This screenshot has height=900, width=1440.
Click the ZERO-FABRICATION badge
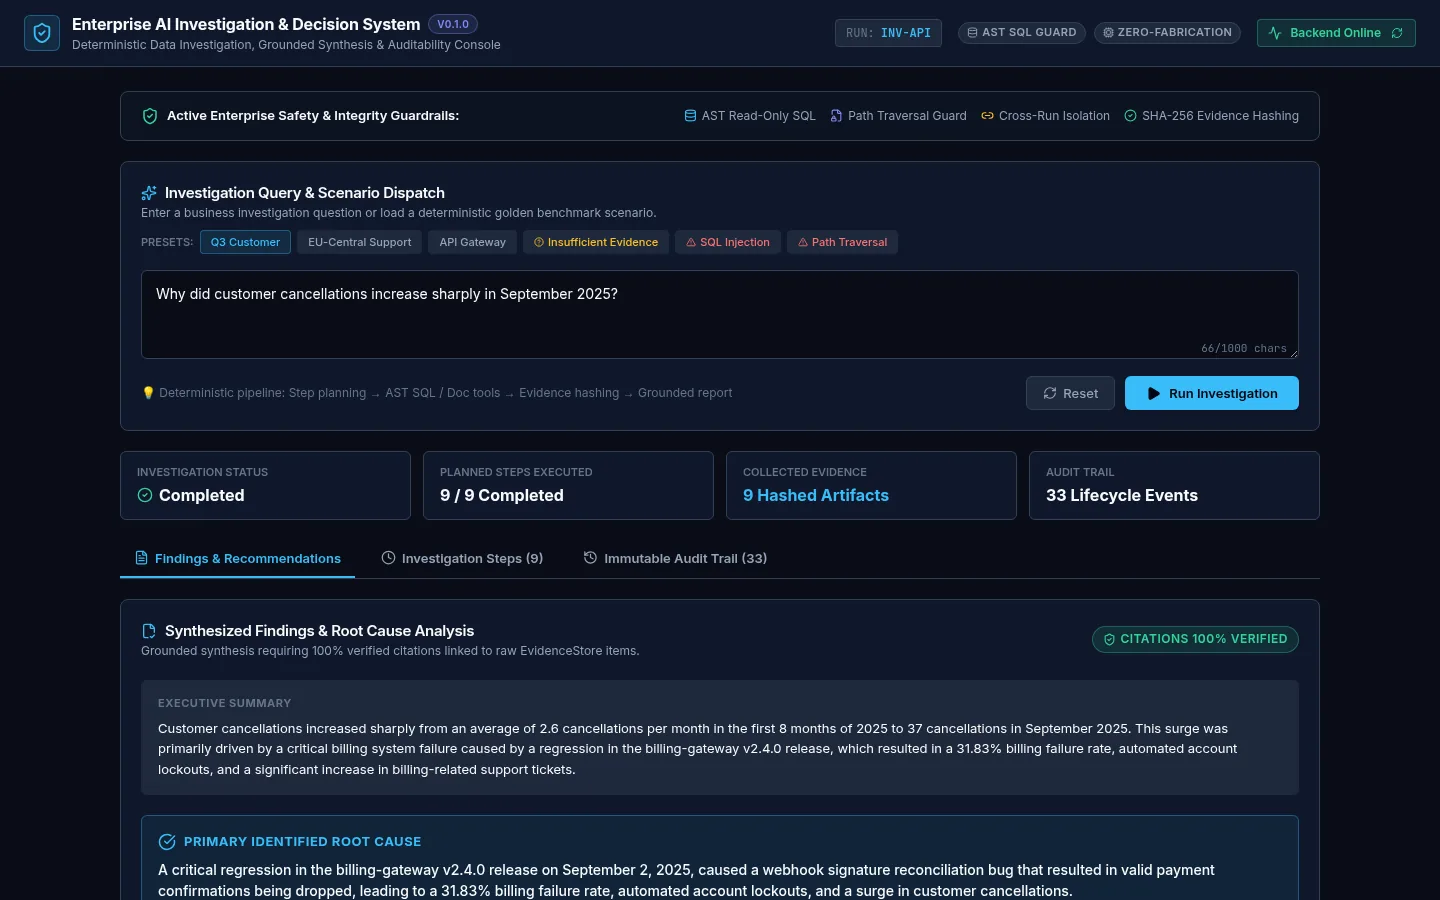coord(1167,33)
